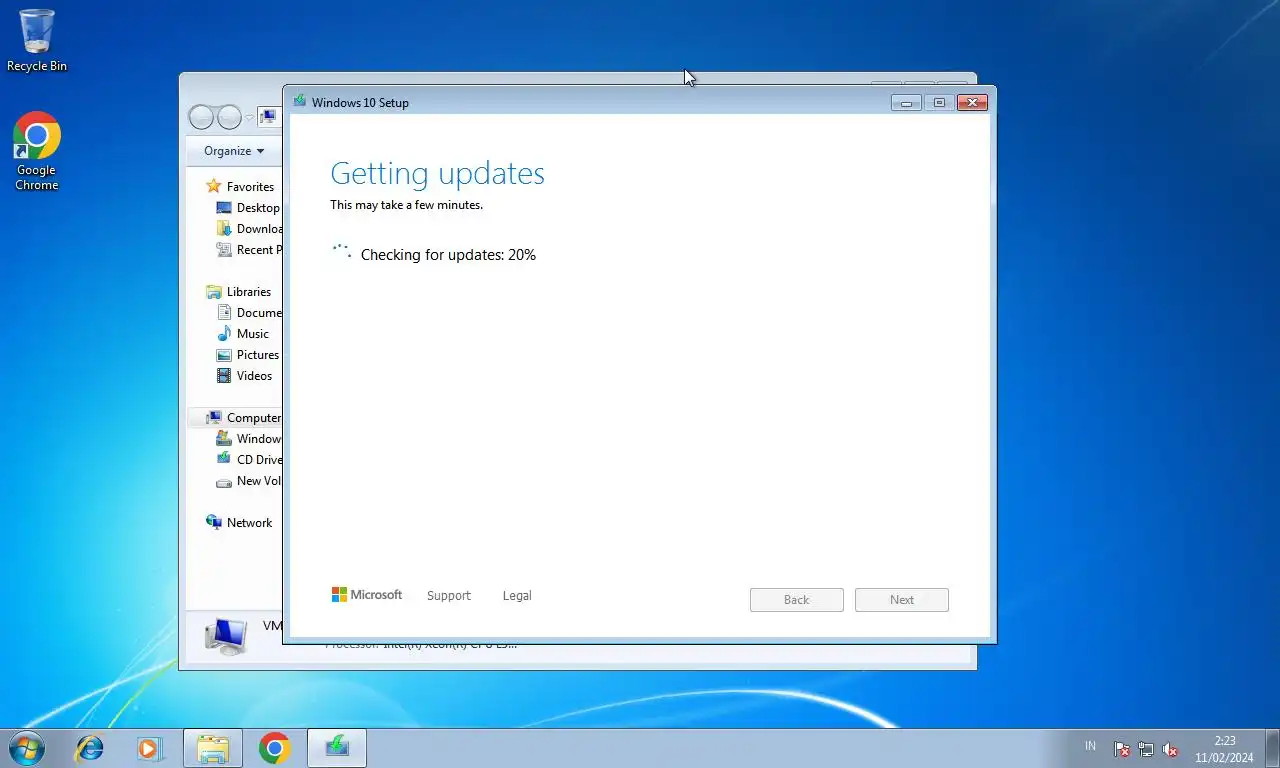Select Computer in Explorer sidebar
This screenshot has height=768, width=1280.
click(x=254, y=418)
